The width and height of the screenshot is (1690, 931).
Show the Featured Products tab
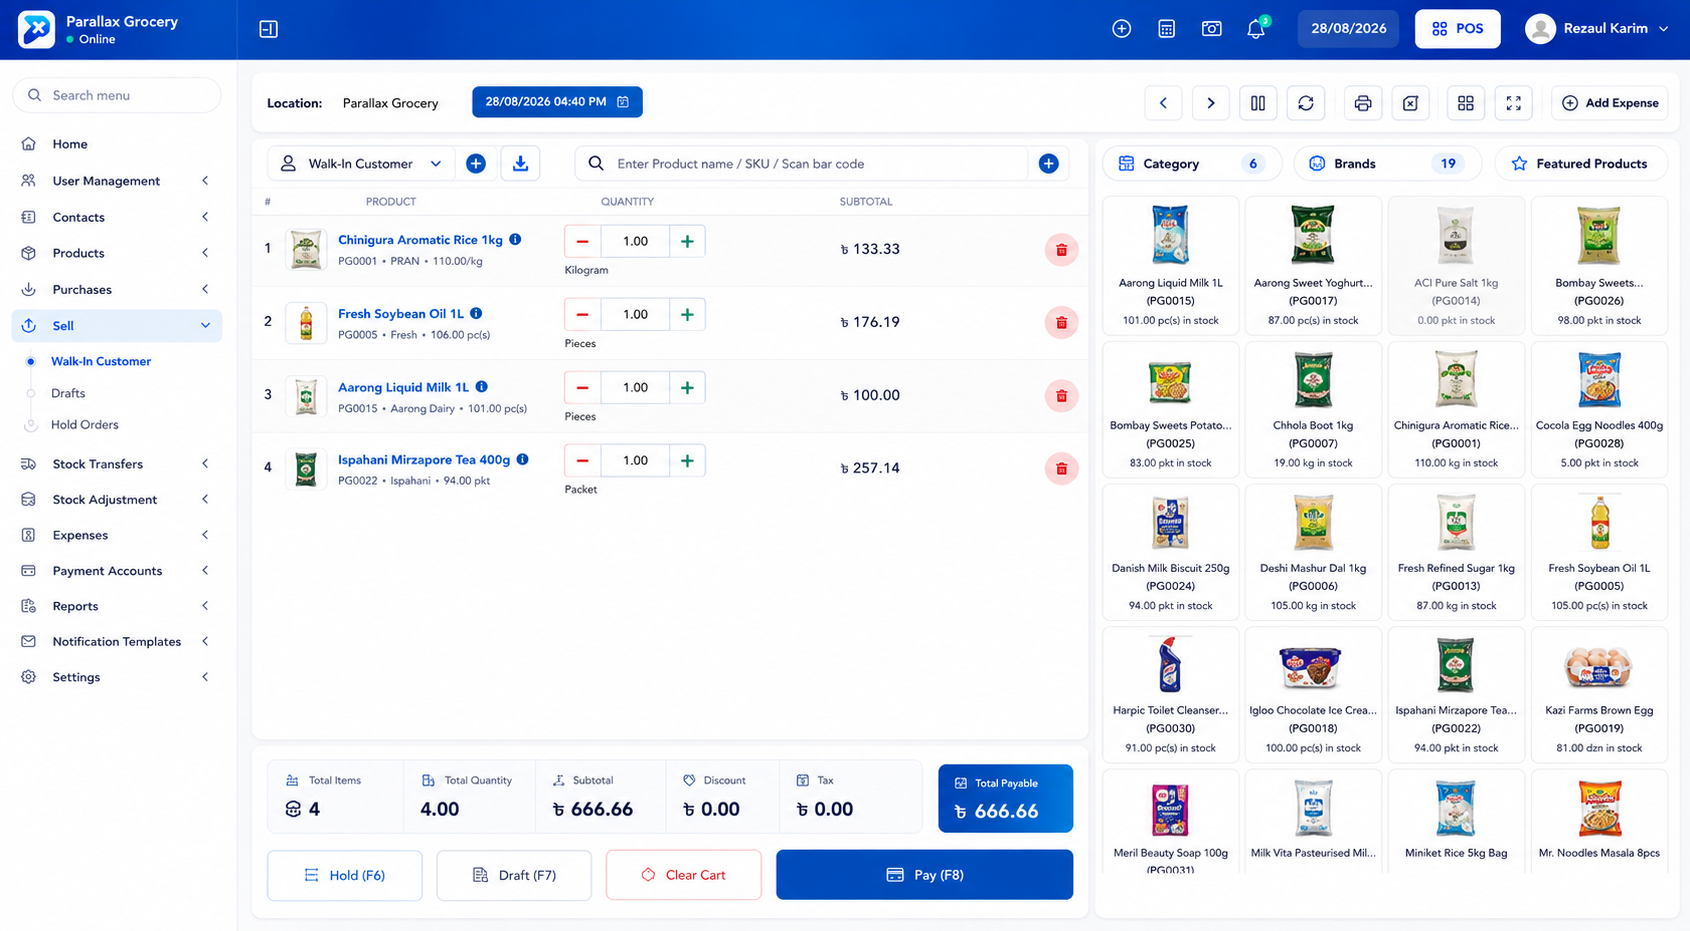tap(1580, 164)
